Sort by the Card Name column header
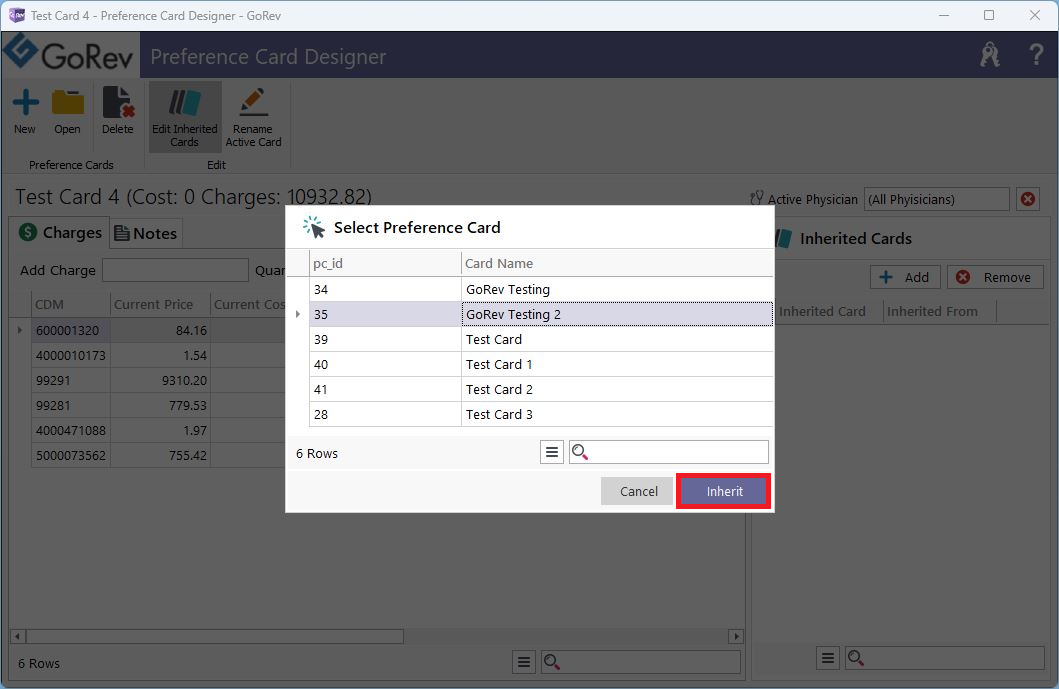Screen dimensions: 1059x689 [617, 263]
